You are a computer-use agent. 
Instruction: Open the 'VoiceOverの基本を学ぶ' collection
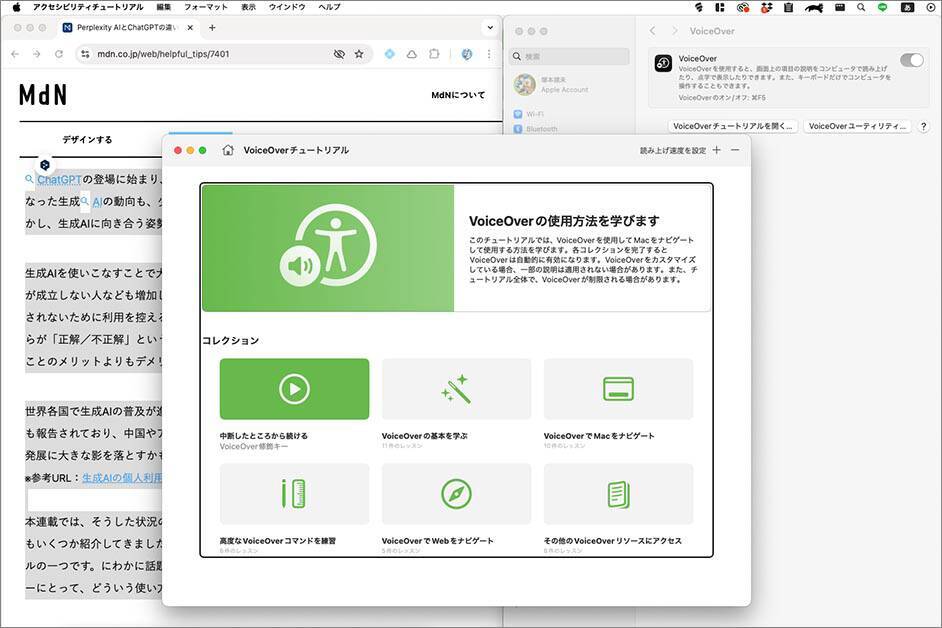[x=456, y=389]
